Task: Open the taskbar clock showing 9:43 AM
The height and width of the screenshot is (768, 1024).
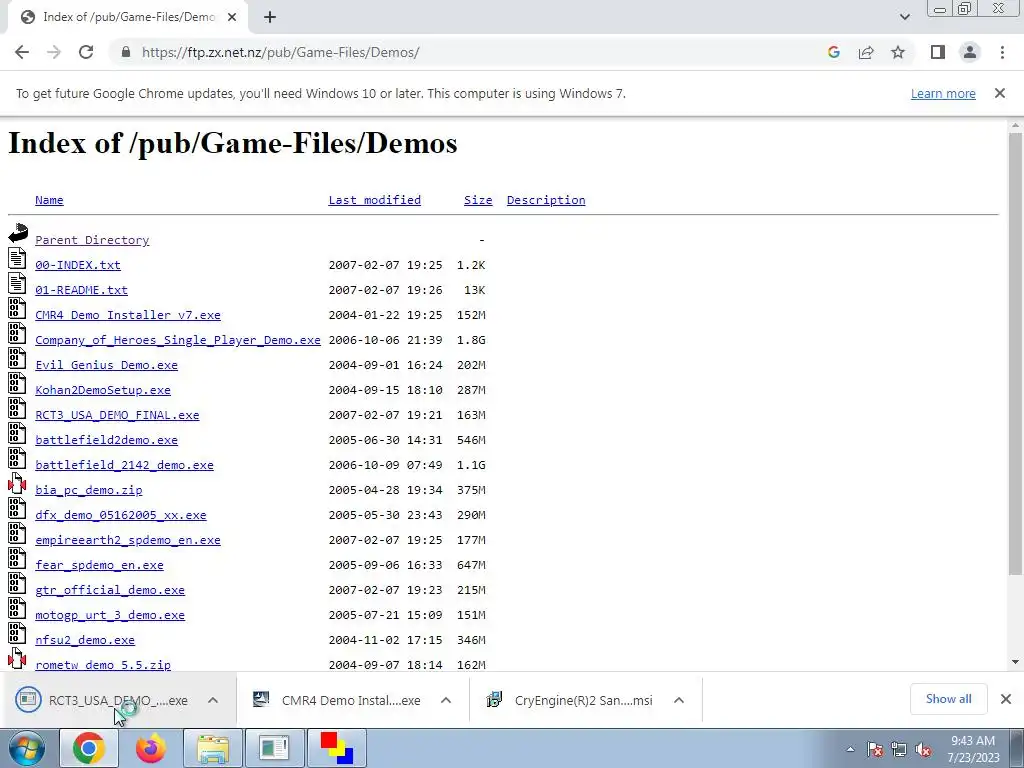Action: tap(973, 749)
